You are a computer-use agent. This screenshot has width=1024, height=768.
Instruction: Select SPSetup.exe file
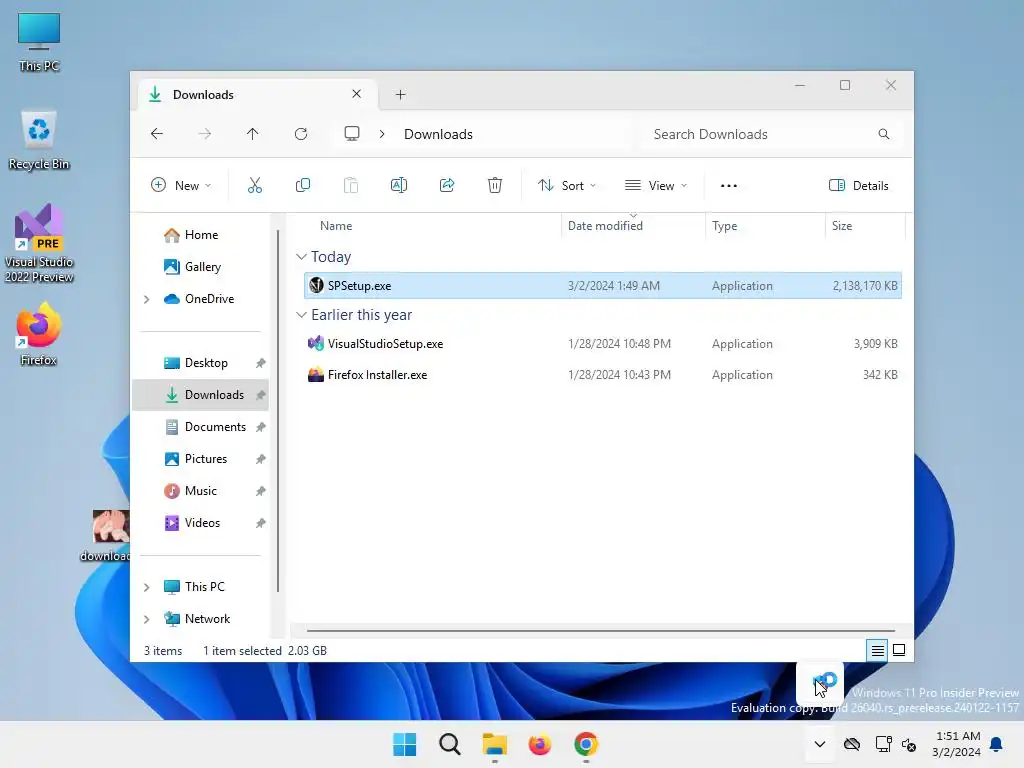coord(603,285)
